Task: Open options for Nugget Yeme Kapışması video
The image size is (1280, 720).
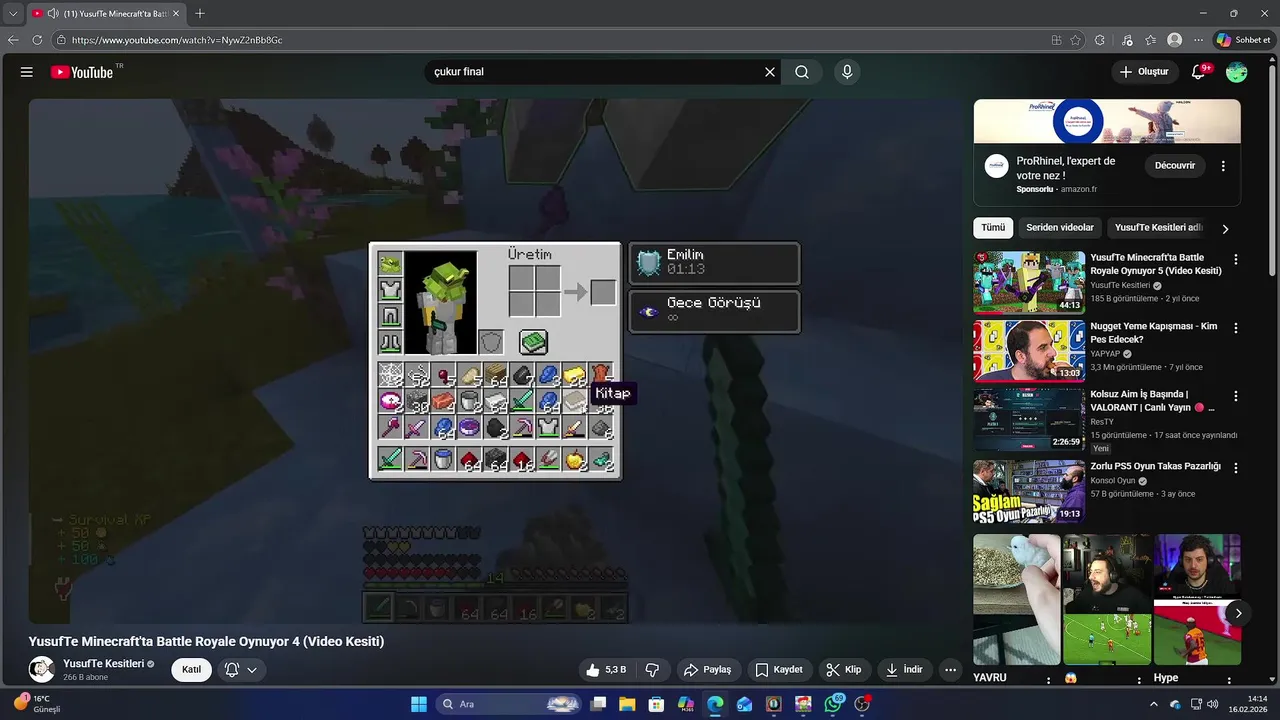Action: pyautogui.click(x=1236, y=328)
